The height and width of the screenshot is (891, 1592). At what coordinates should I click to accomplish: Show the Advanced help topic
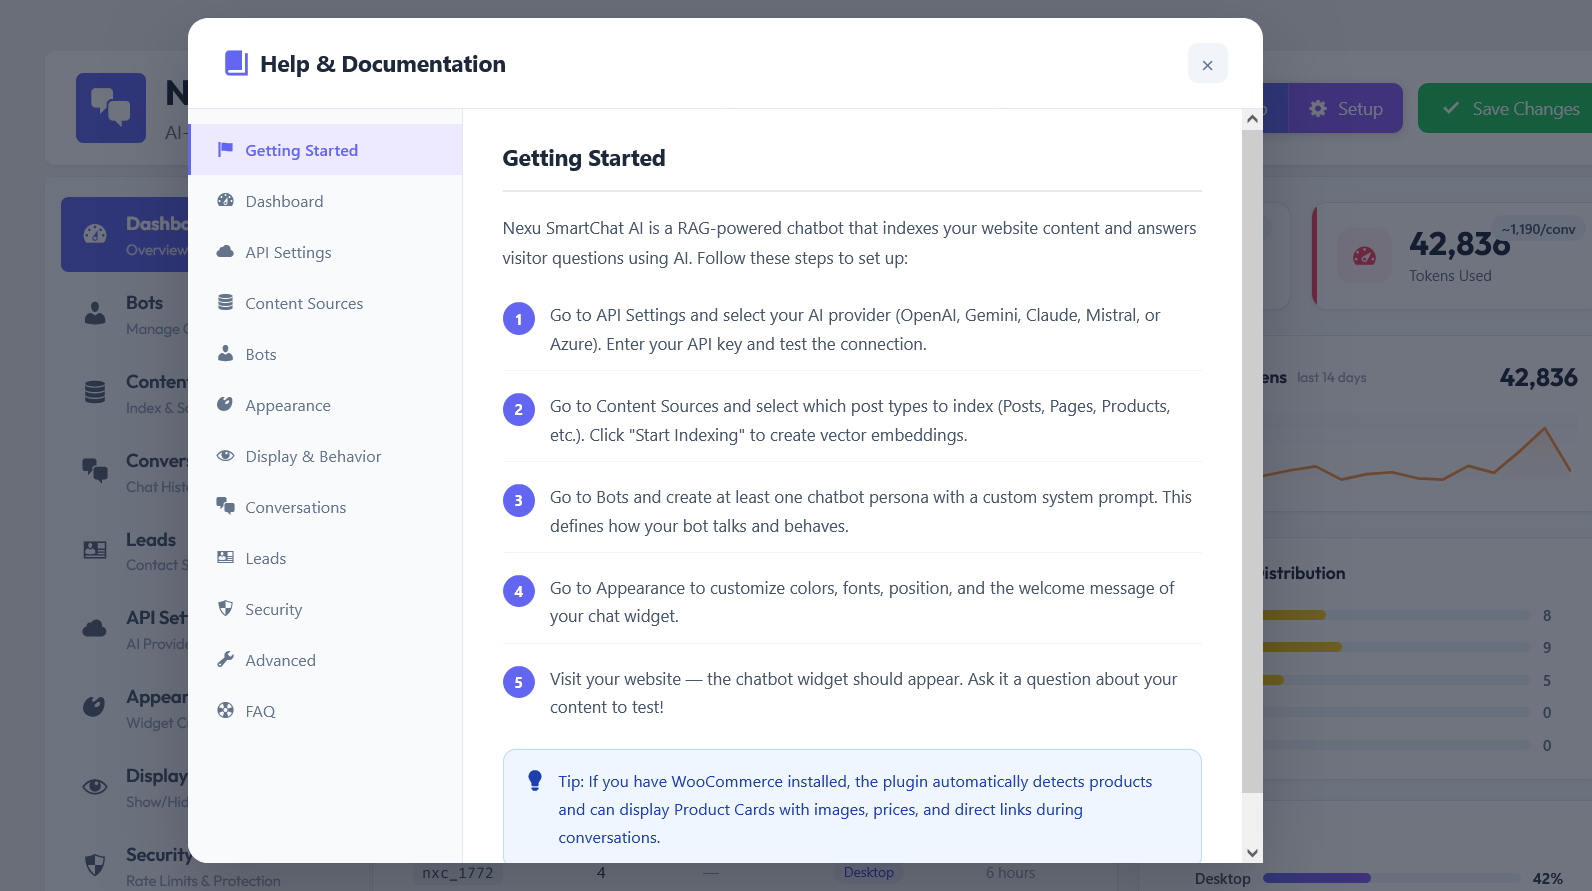coord(326,660)
